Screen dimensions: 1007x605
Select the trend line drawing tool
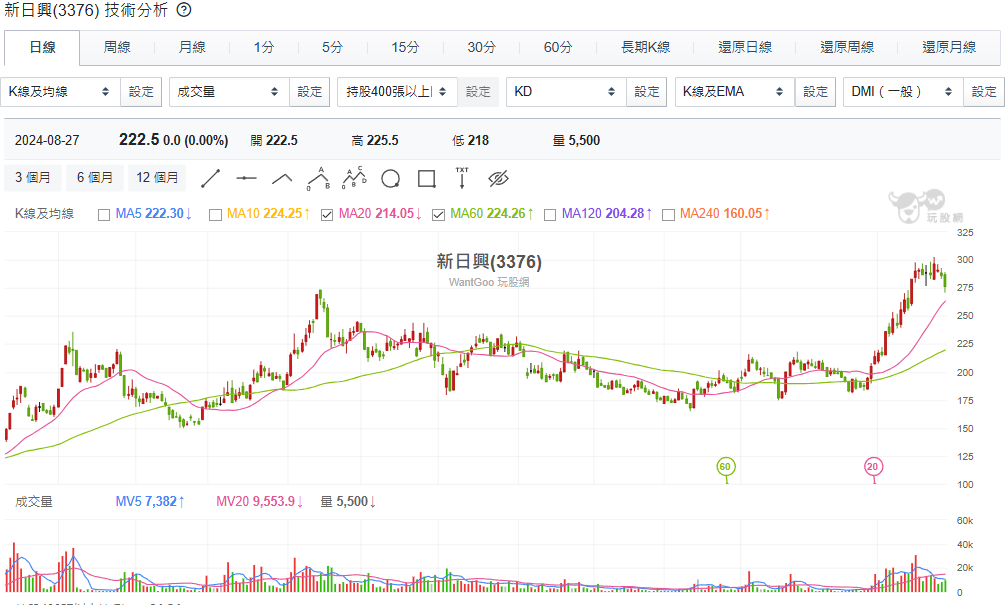pyautogui.click(x=210, y=178)
